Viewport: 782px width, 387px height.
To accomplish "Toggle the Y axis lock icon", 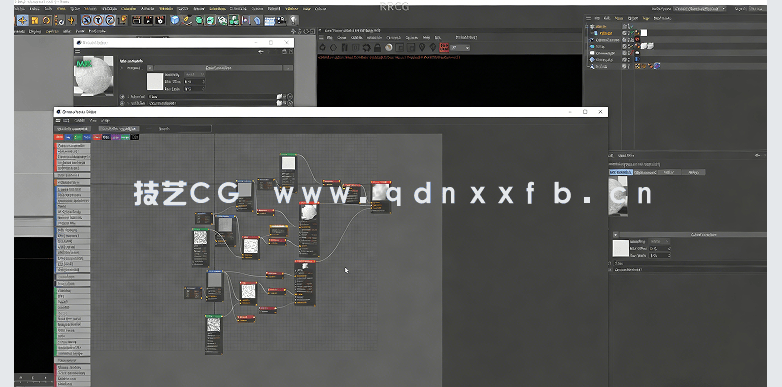I will click(x=98, y=20).
